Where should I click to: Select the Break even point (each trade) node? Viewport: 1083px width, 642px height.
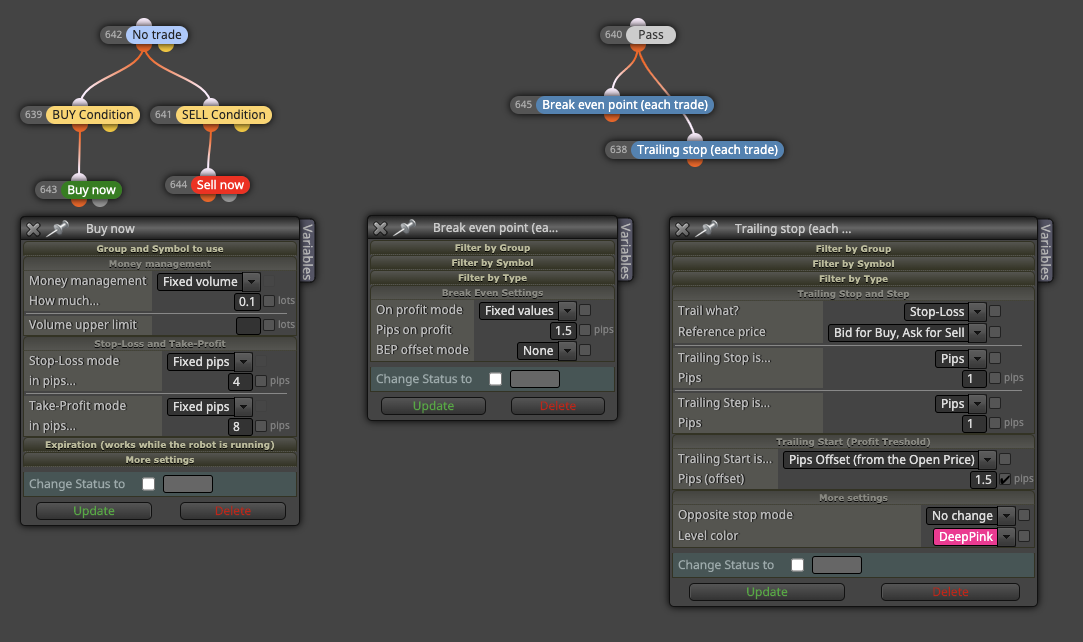(x=624, y=105)
